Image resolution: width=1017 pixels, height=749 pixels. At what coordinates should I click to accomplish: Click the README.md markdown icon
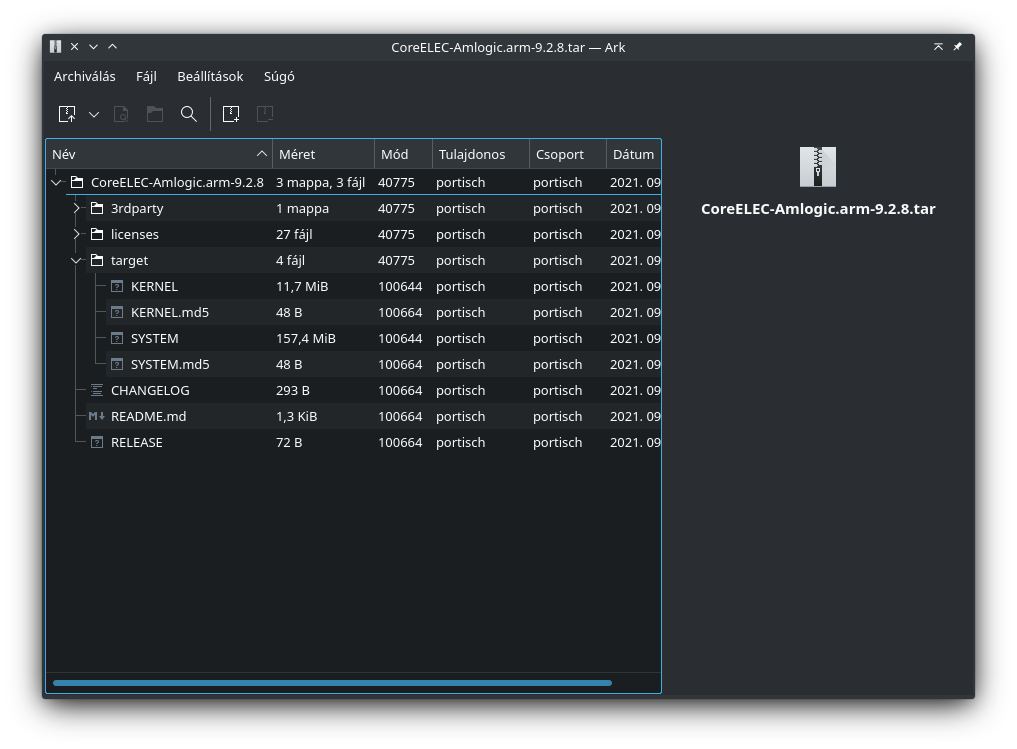[97, 416]
